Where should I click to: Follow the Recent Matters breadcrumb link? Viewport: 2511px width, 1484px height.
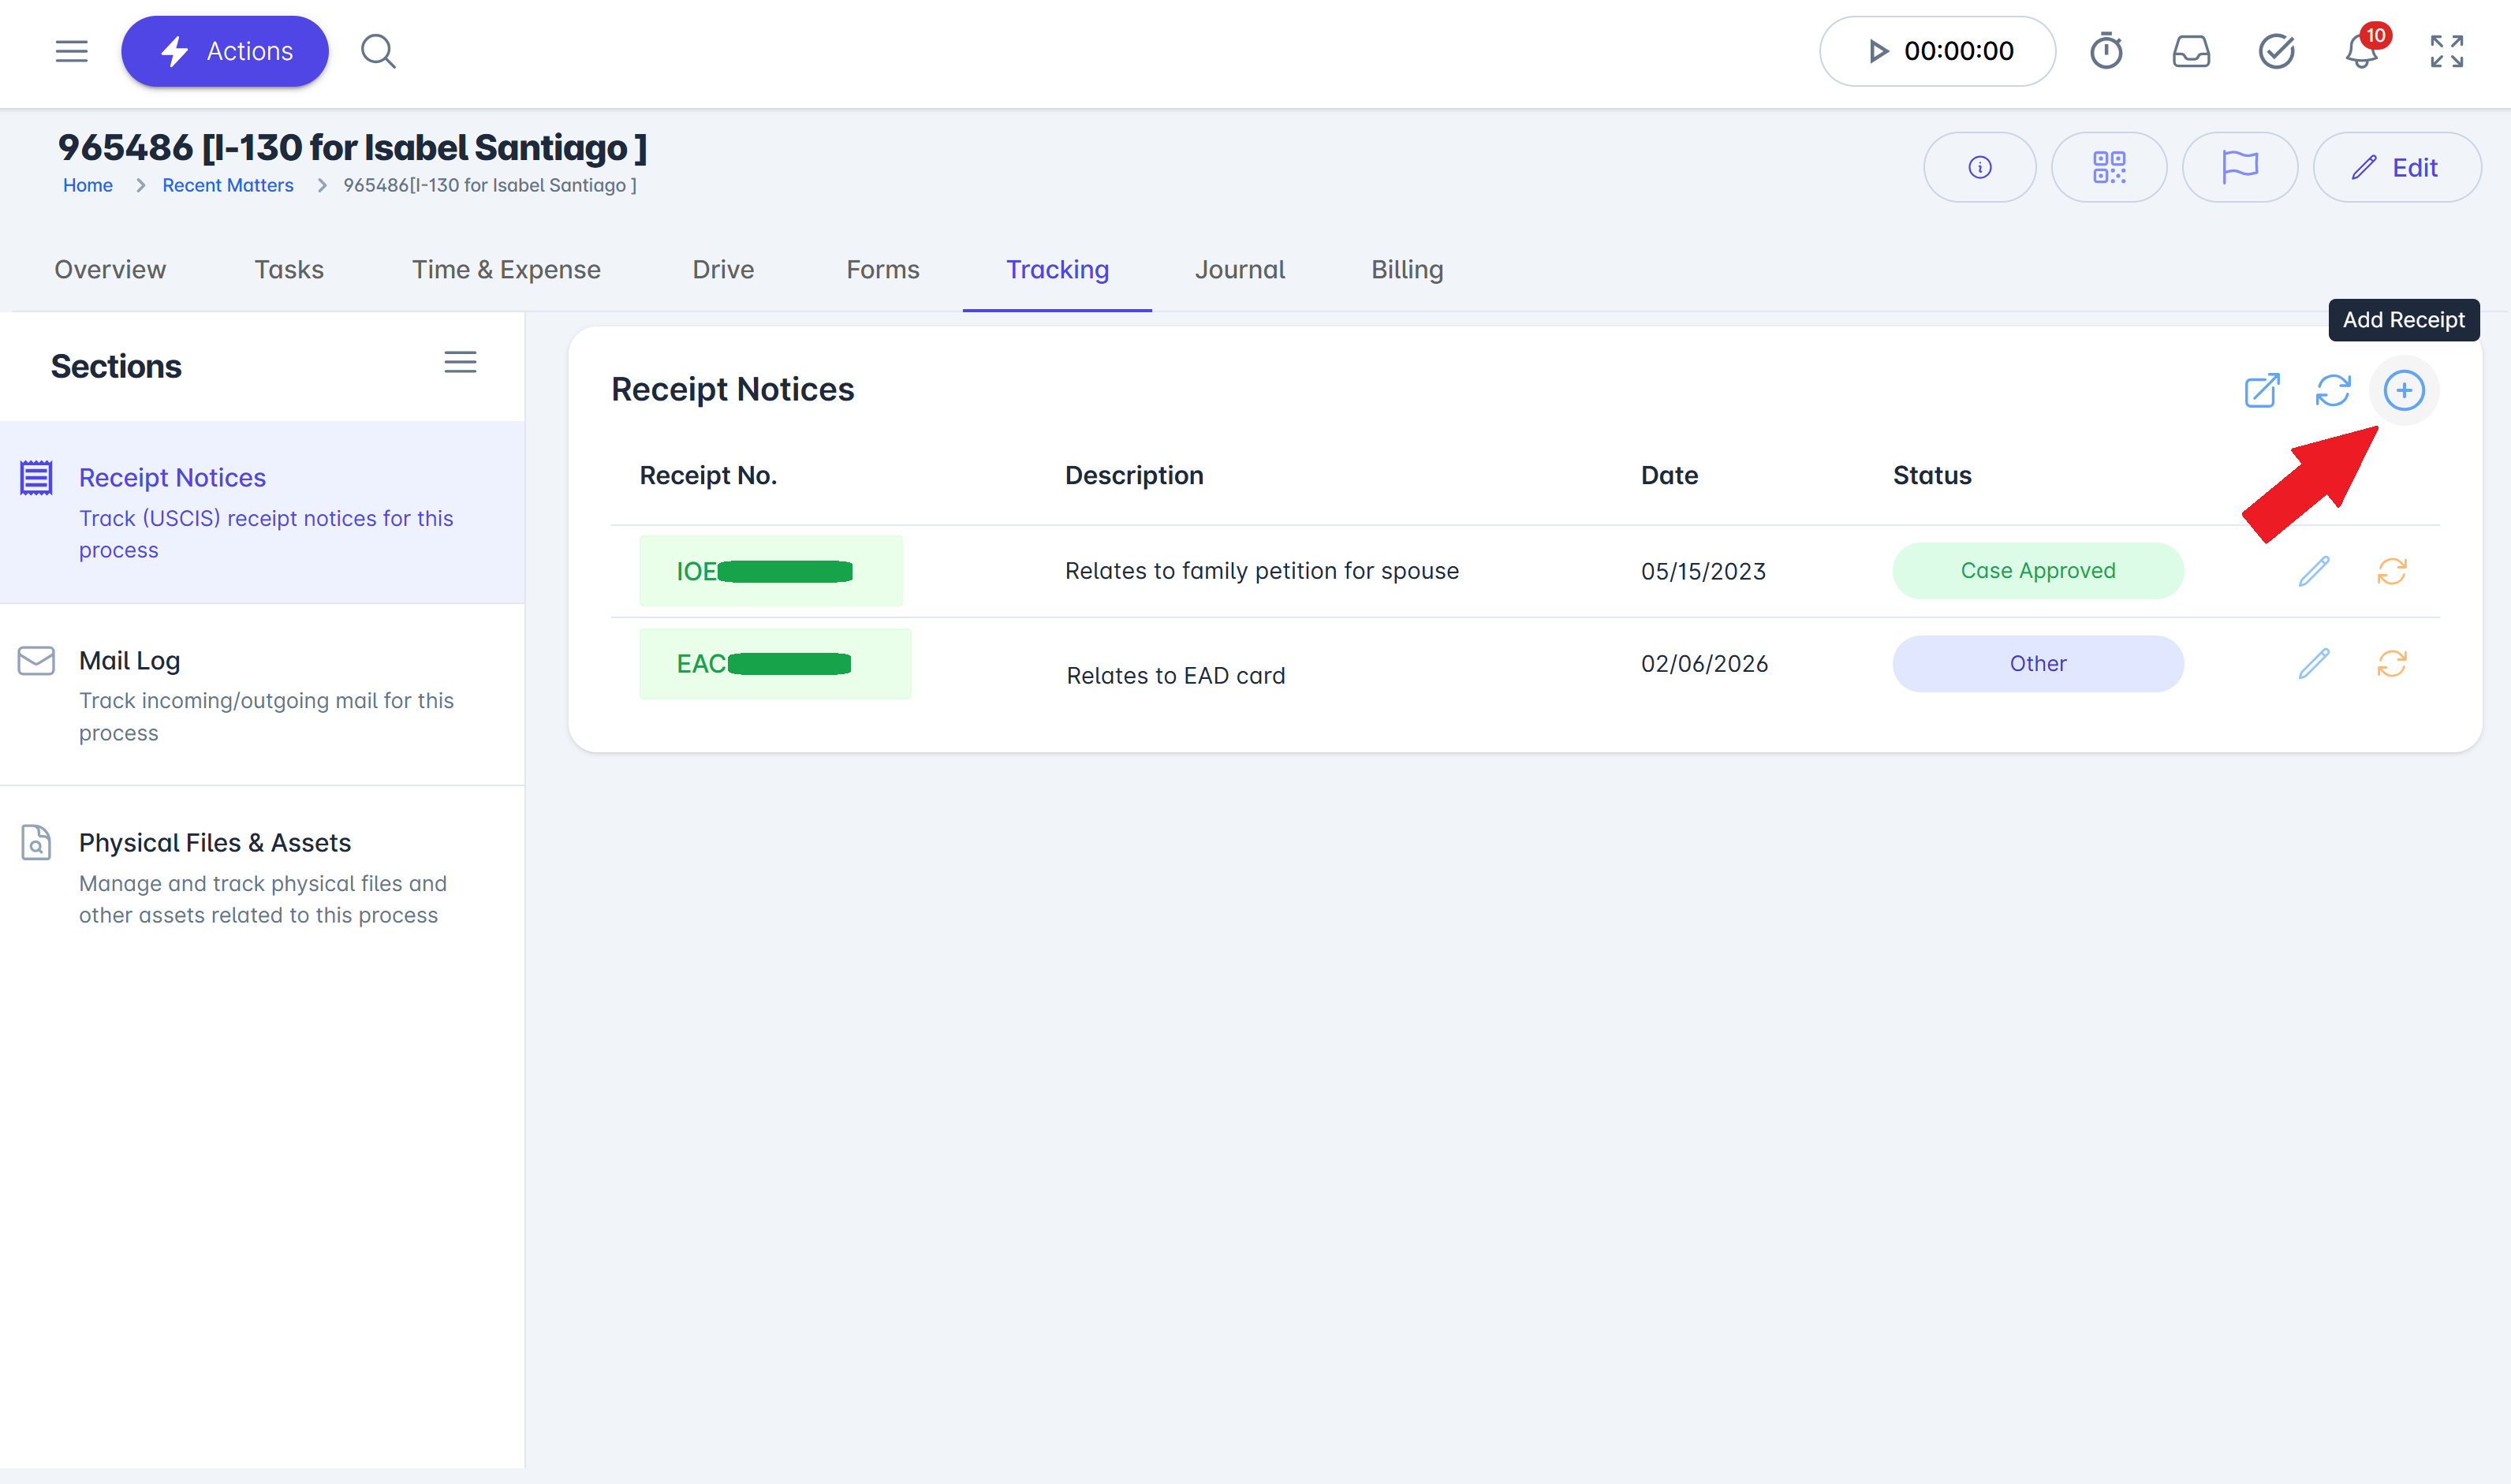click(x=228, y=185)
